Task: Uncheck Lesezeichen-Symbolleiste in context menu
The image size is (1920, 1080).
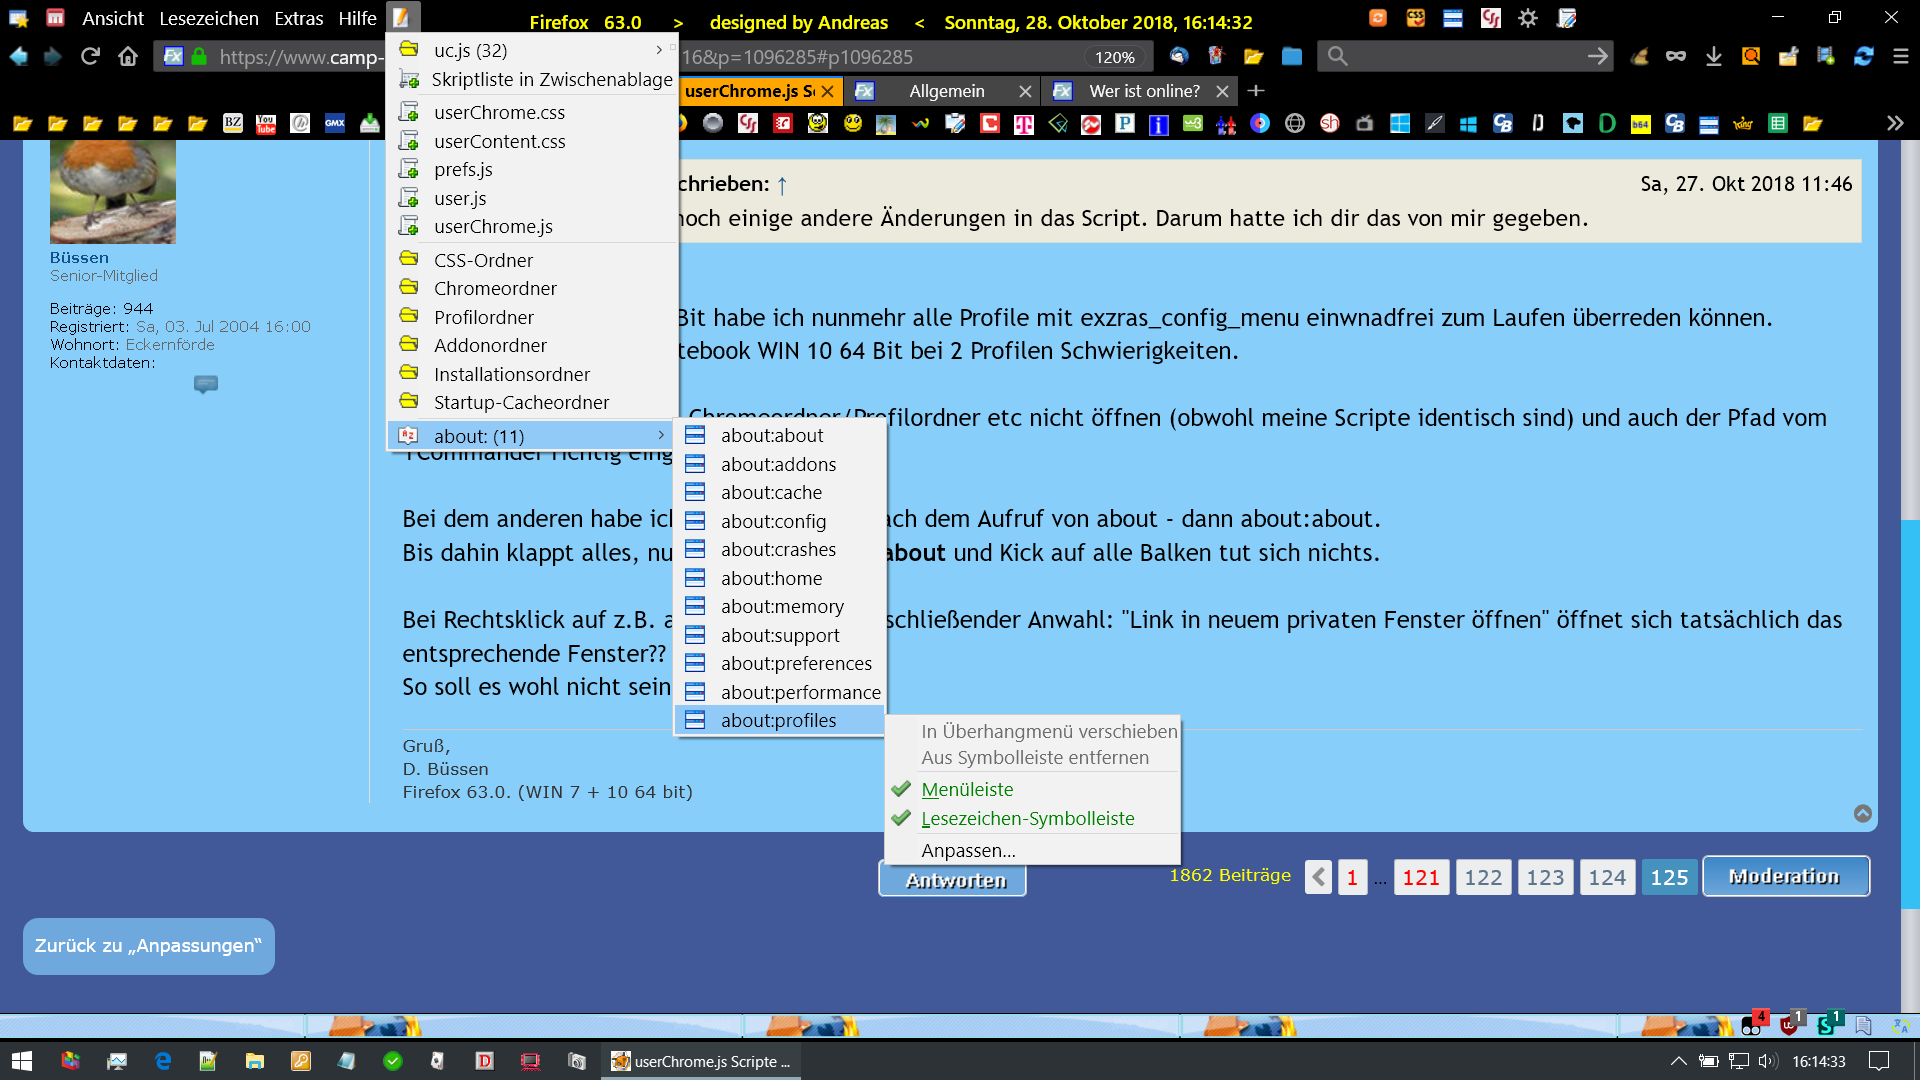Action: [x=1027, y=818]
